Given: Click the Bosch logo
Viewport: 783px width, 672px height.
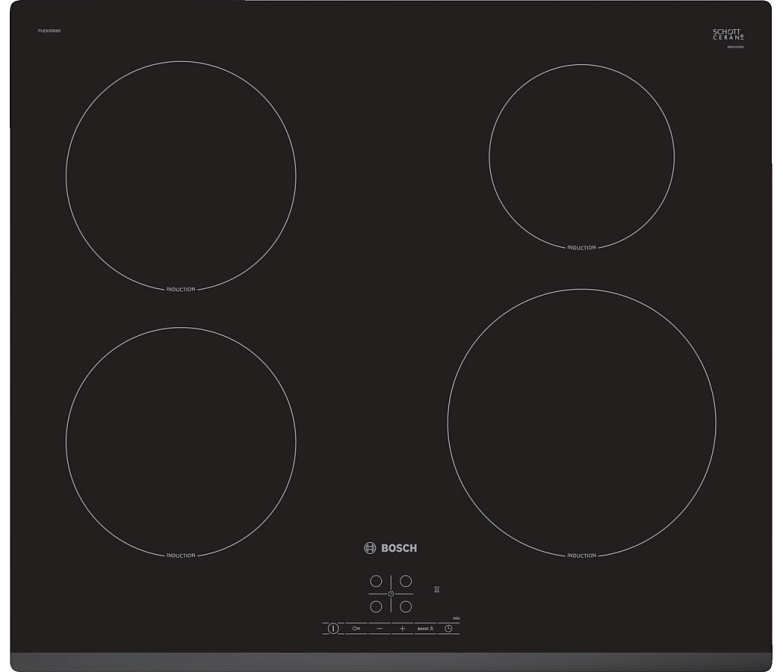Looking at the screenshot, I should click(389, 548).
